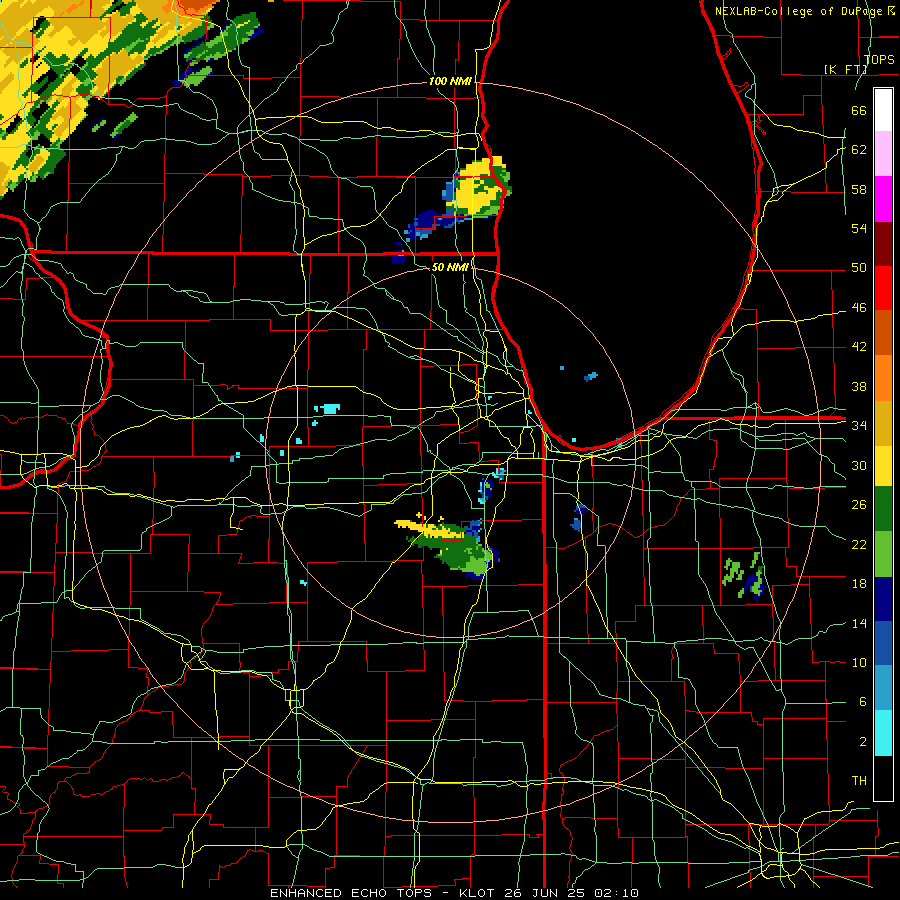Screen dimensions: 900x900
Task: Click the '26' legend value
Action: (x=859, y=505)
